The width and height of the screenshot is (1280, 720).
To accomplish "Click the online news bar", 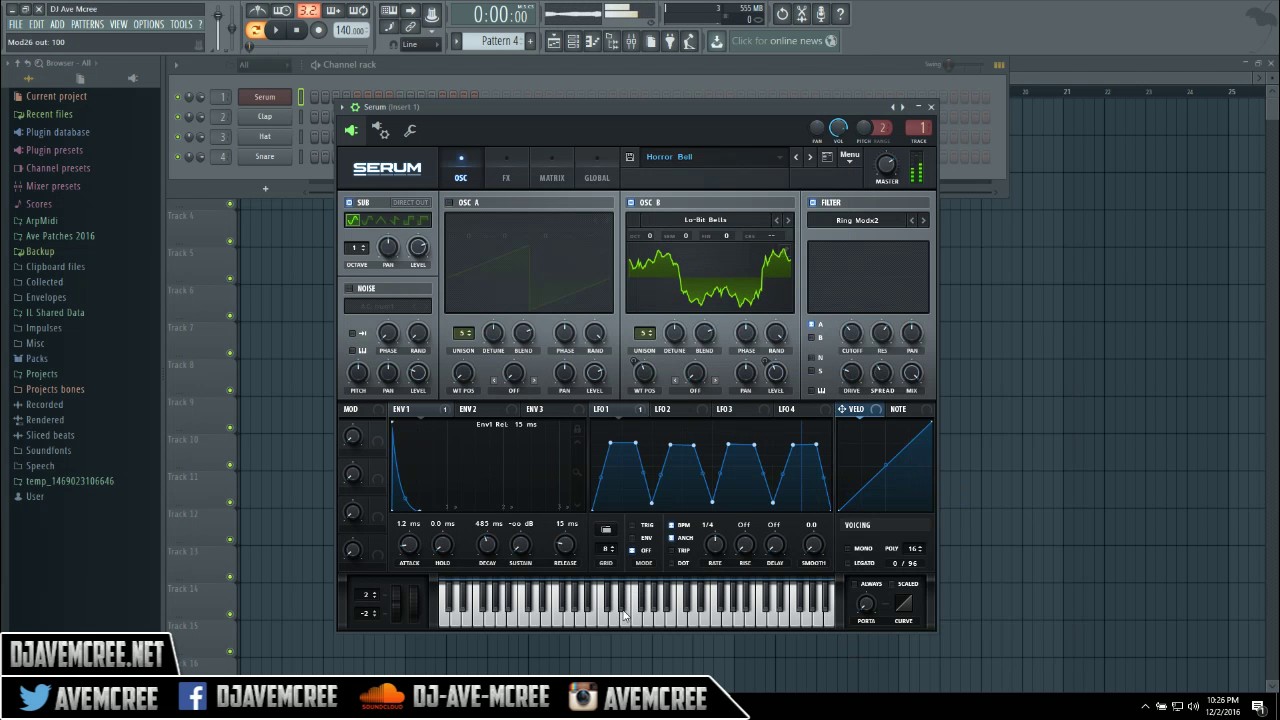I will point(783,41).
